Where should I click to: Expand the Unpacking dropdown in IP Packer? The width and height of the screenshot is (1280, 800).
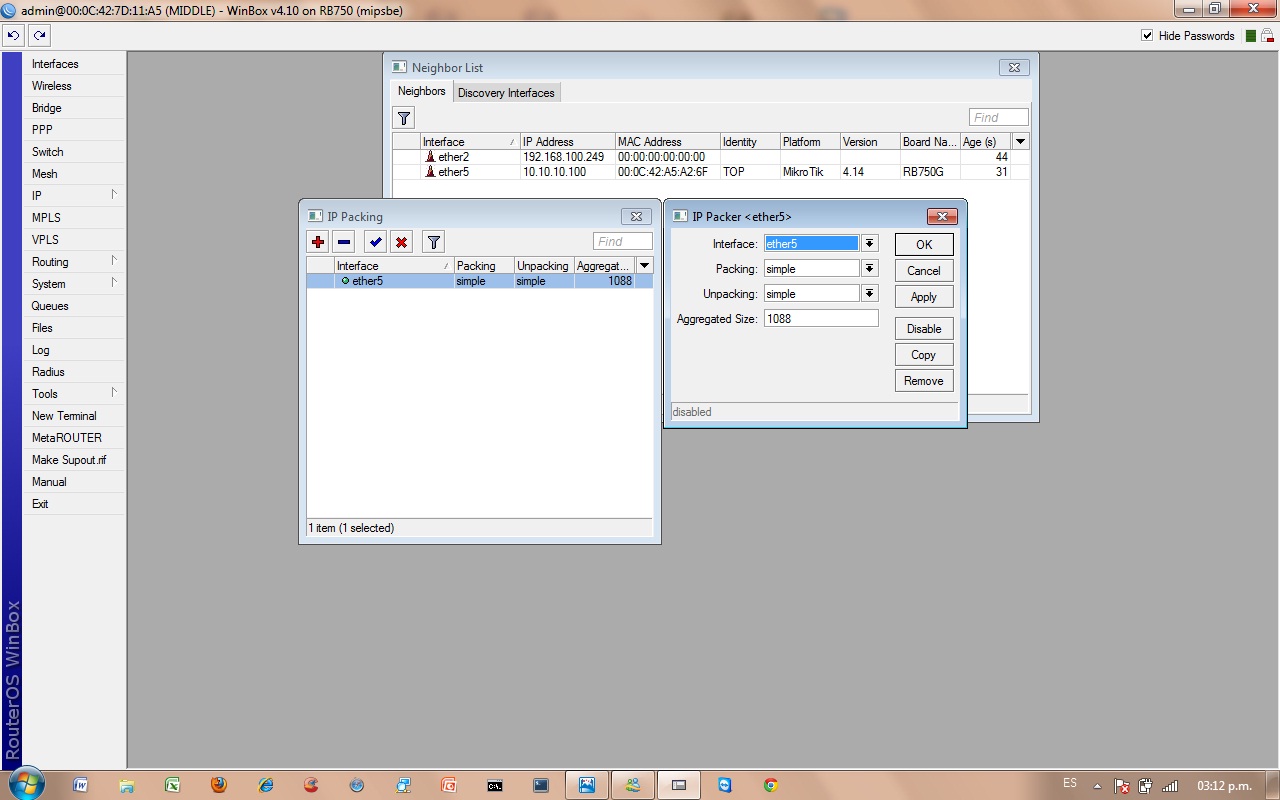[x=870, y=293]
